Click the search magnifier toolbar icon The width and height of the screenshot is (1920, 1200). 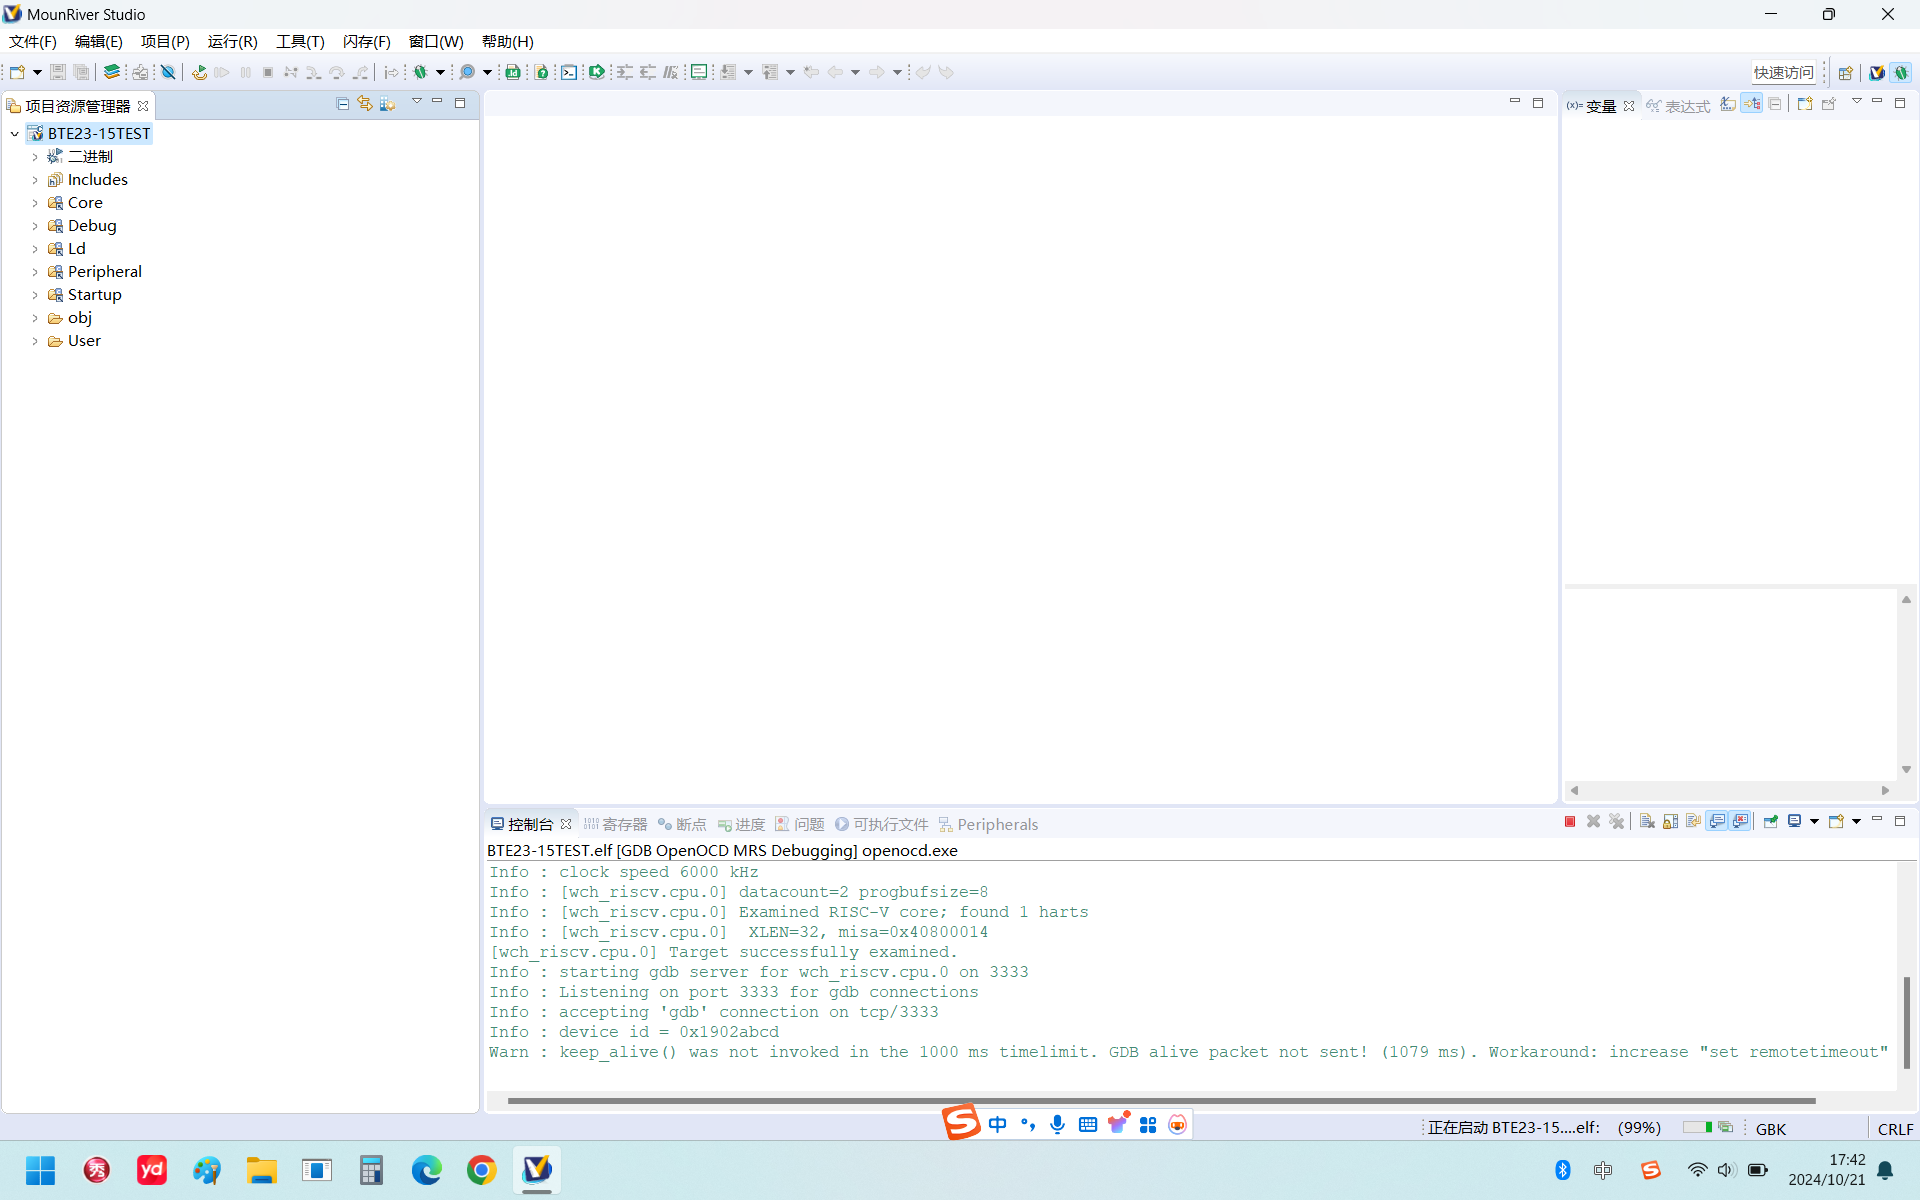point(467,72)
